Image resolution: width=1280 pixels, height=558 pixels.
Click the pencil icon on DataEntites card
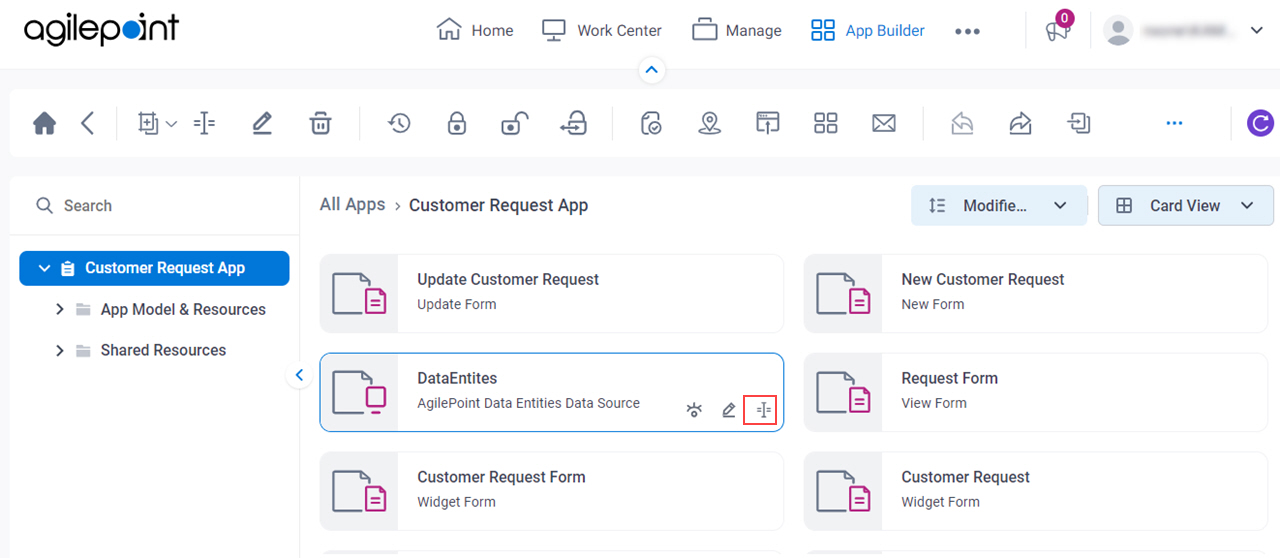coord(729,410)
